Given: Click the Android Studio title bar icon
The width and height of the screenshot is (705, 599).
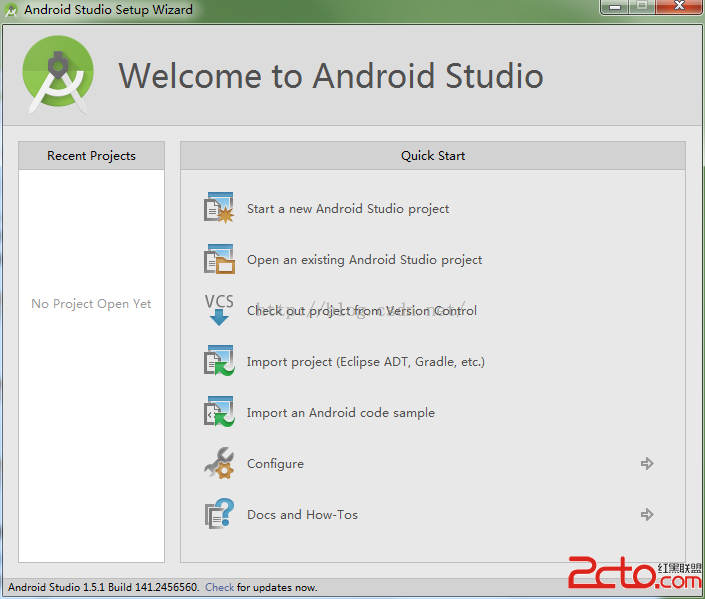Looking at the screenshot, I should click(11, 9).
